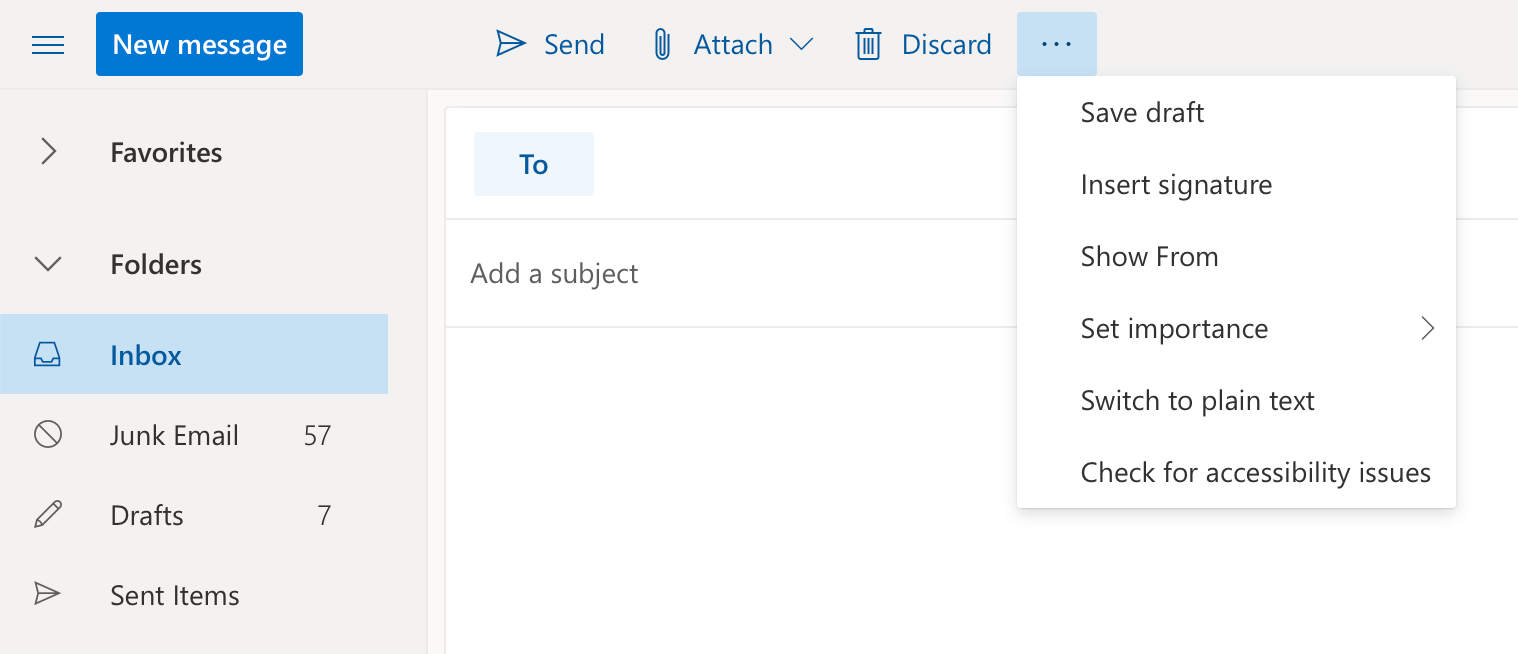Select Show From in the menu
The image size is (1518, 654).
click(1149, 257)
